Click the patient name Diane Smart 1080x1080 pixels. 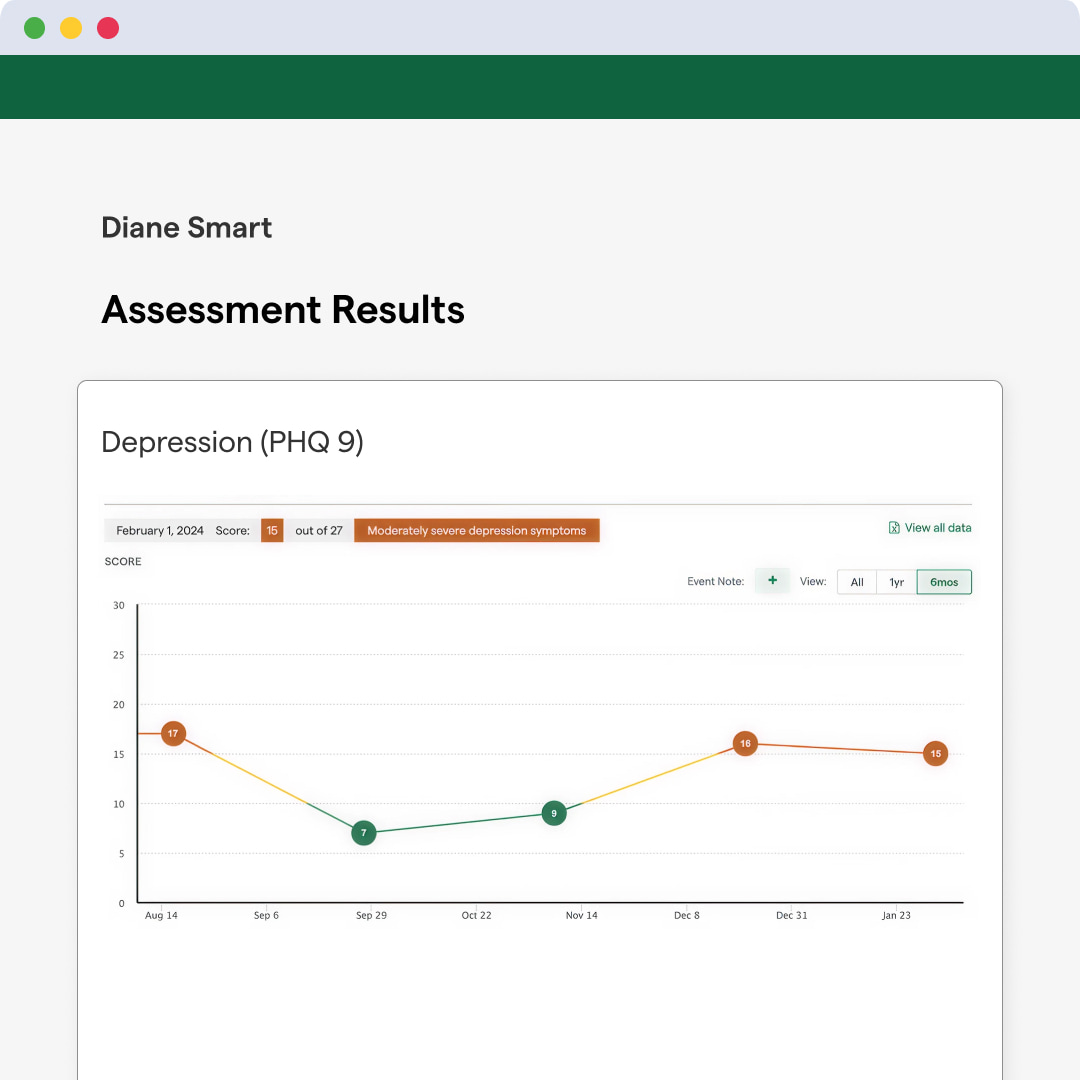[187, 228]
